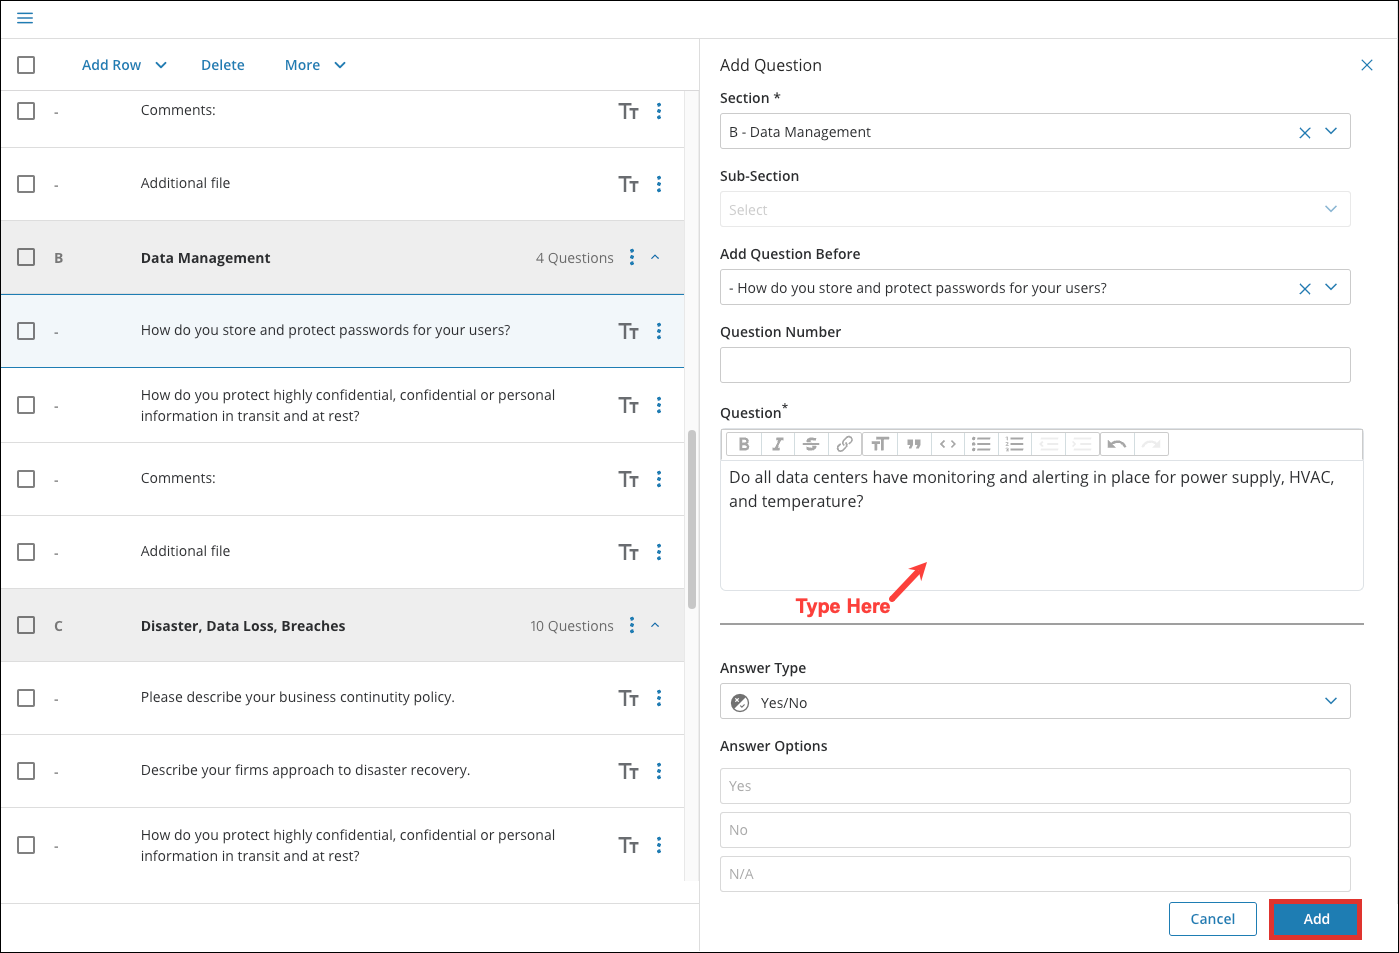Click the Add button to save the question
Image resolution: width=1399 pixels, height=953 pixels.
coord(1315,919)
